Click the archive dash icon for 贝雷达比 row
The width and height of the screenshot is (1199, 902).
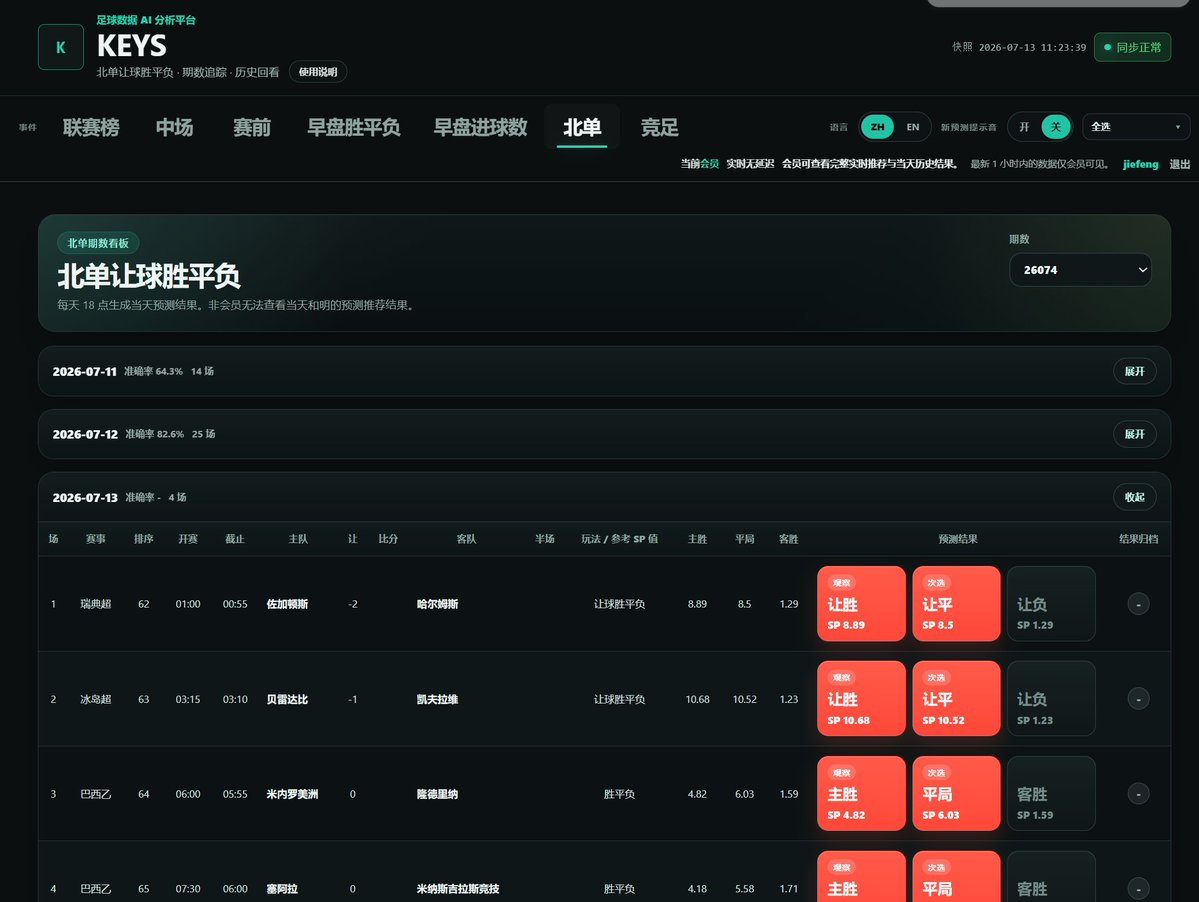tap(1138, 699)
